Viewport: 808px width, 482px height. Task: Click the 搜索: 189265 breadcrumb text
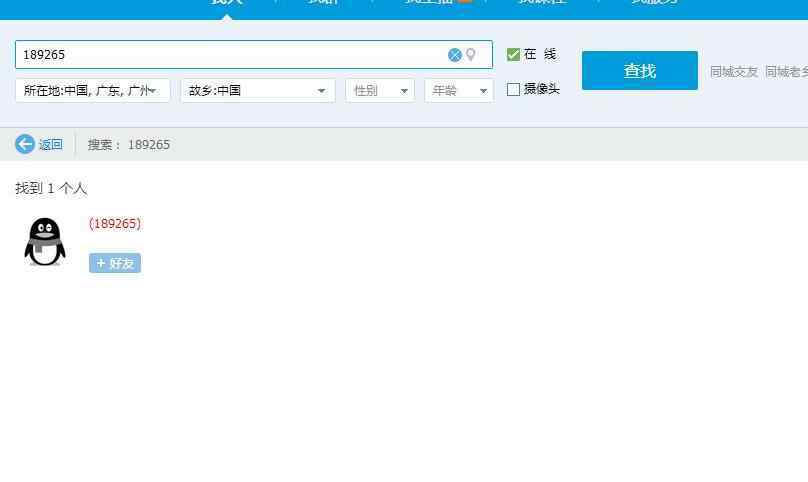[129, 144]
